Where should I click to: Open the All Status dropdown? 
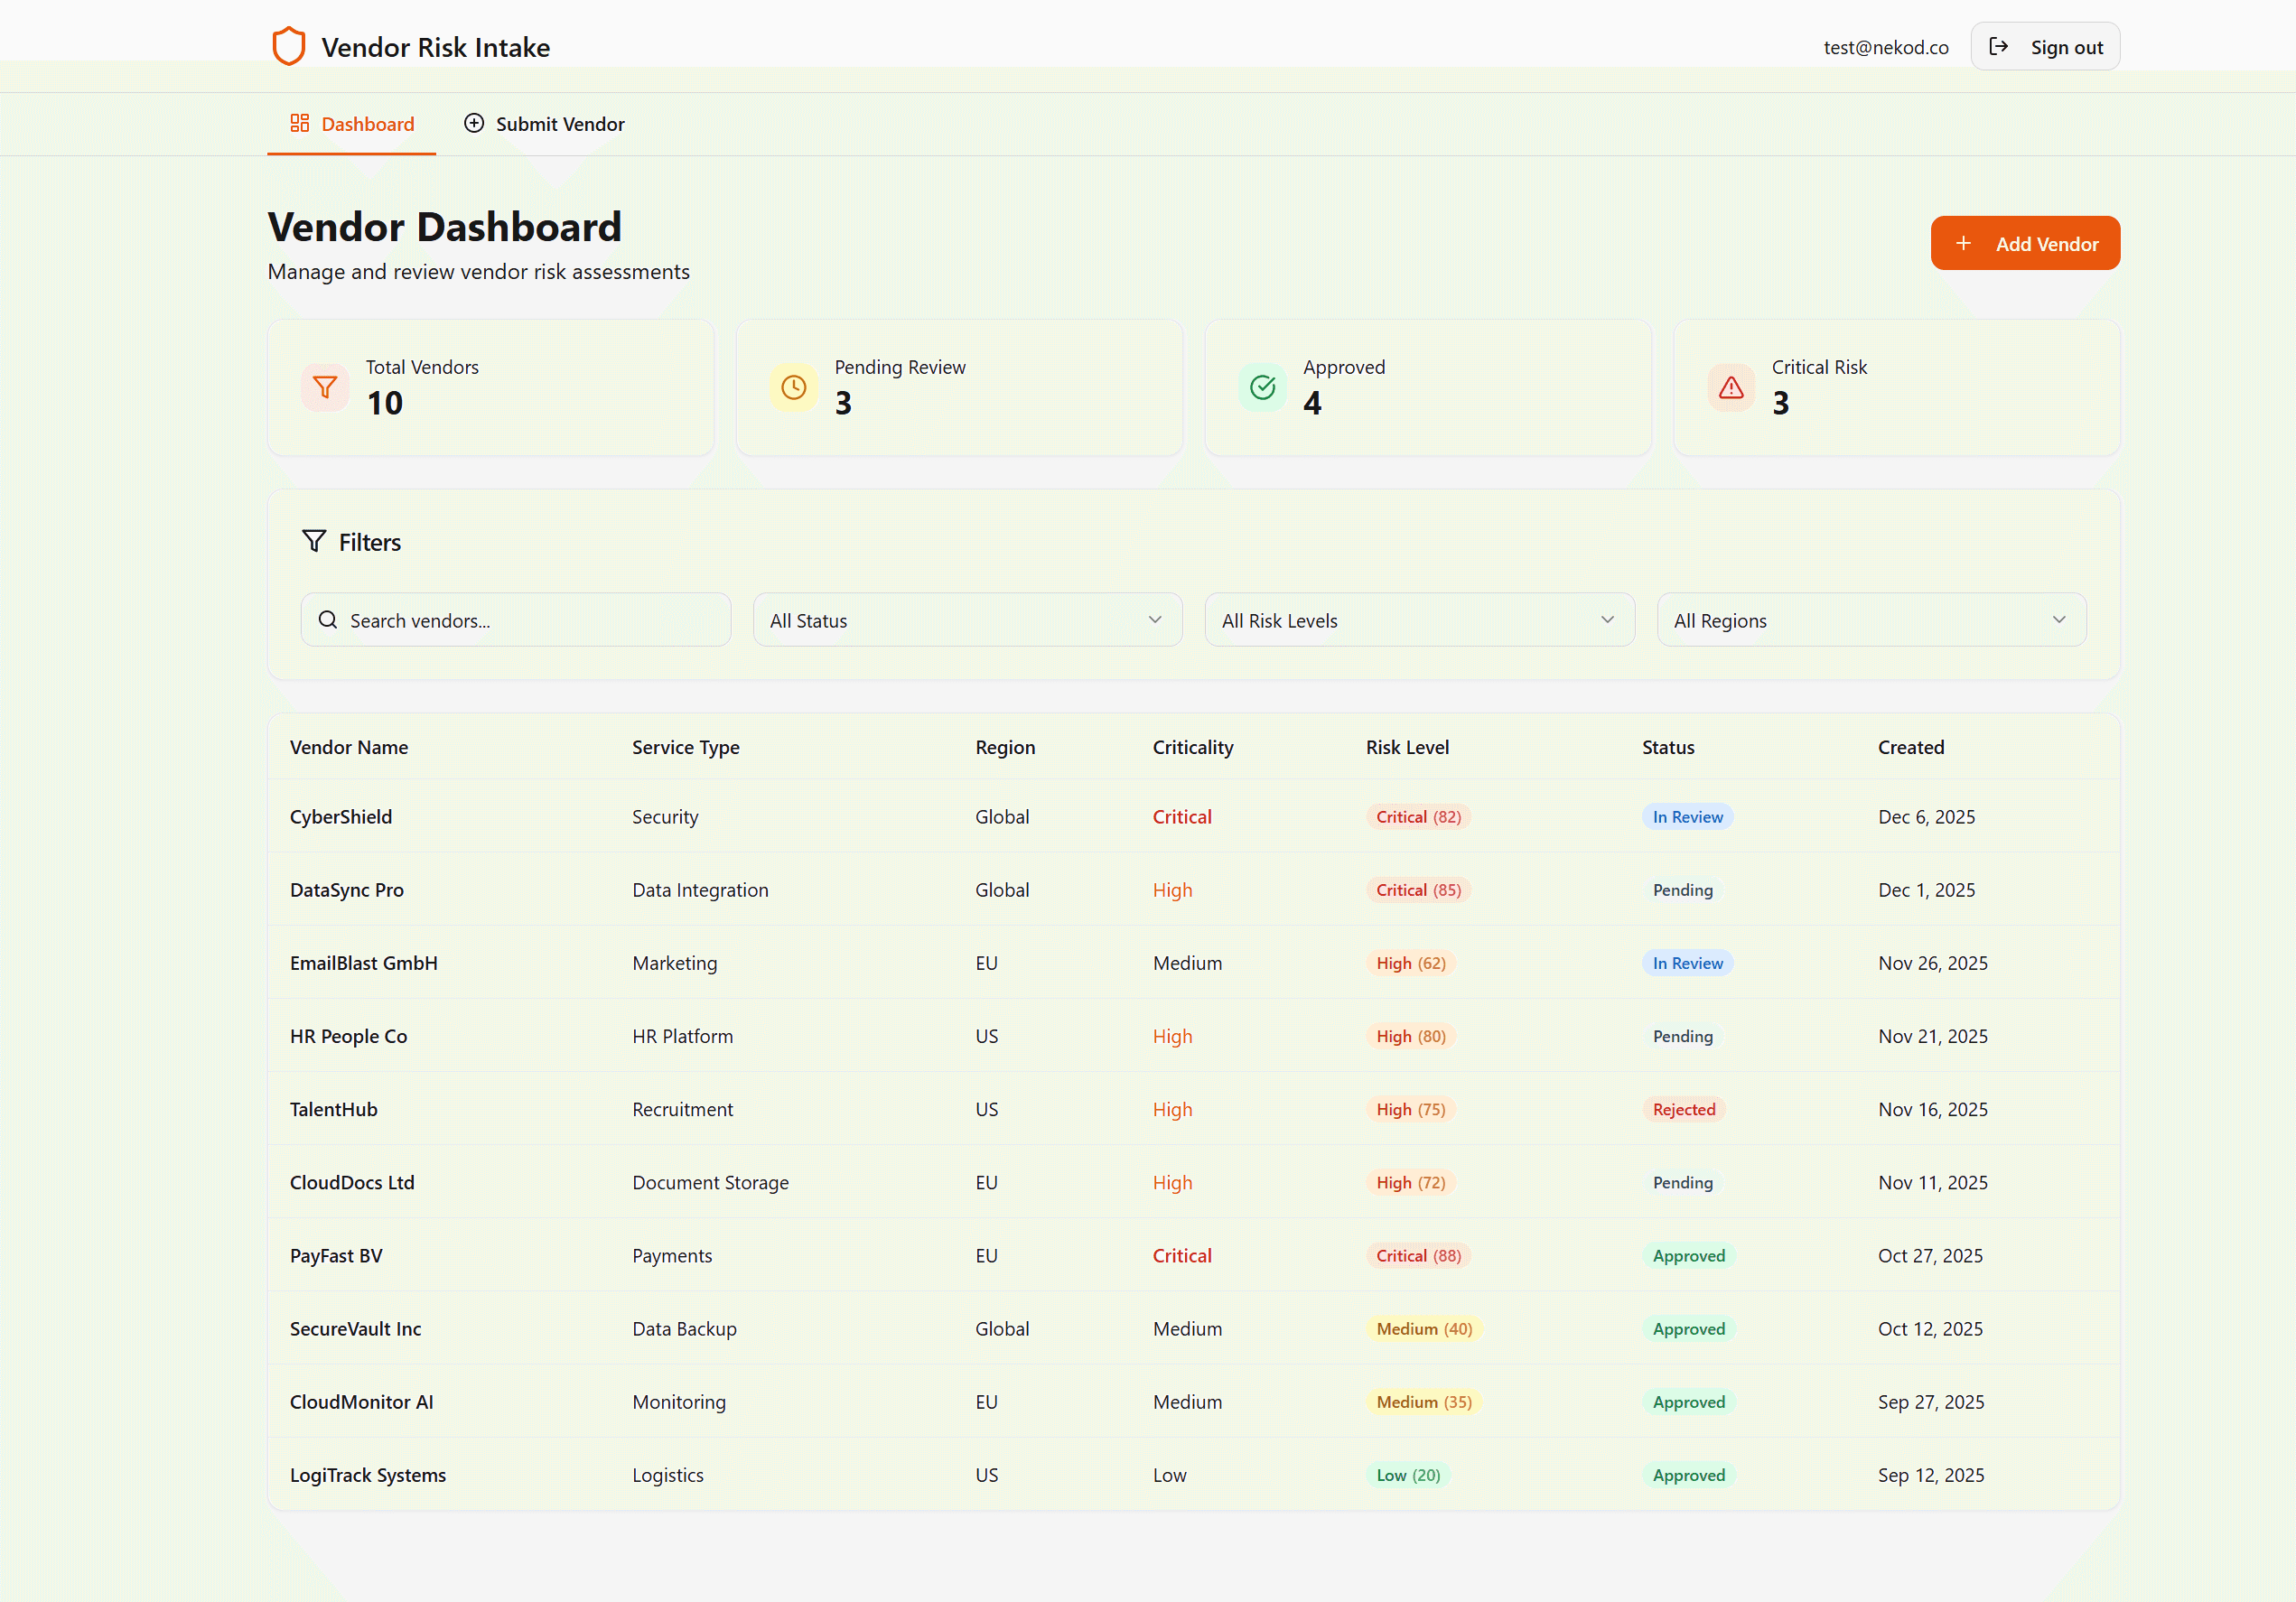point(966,620)
